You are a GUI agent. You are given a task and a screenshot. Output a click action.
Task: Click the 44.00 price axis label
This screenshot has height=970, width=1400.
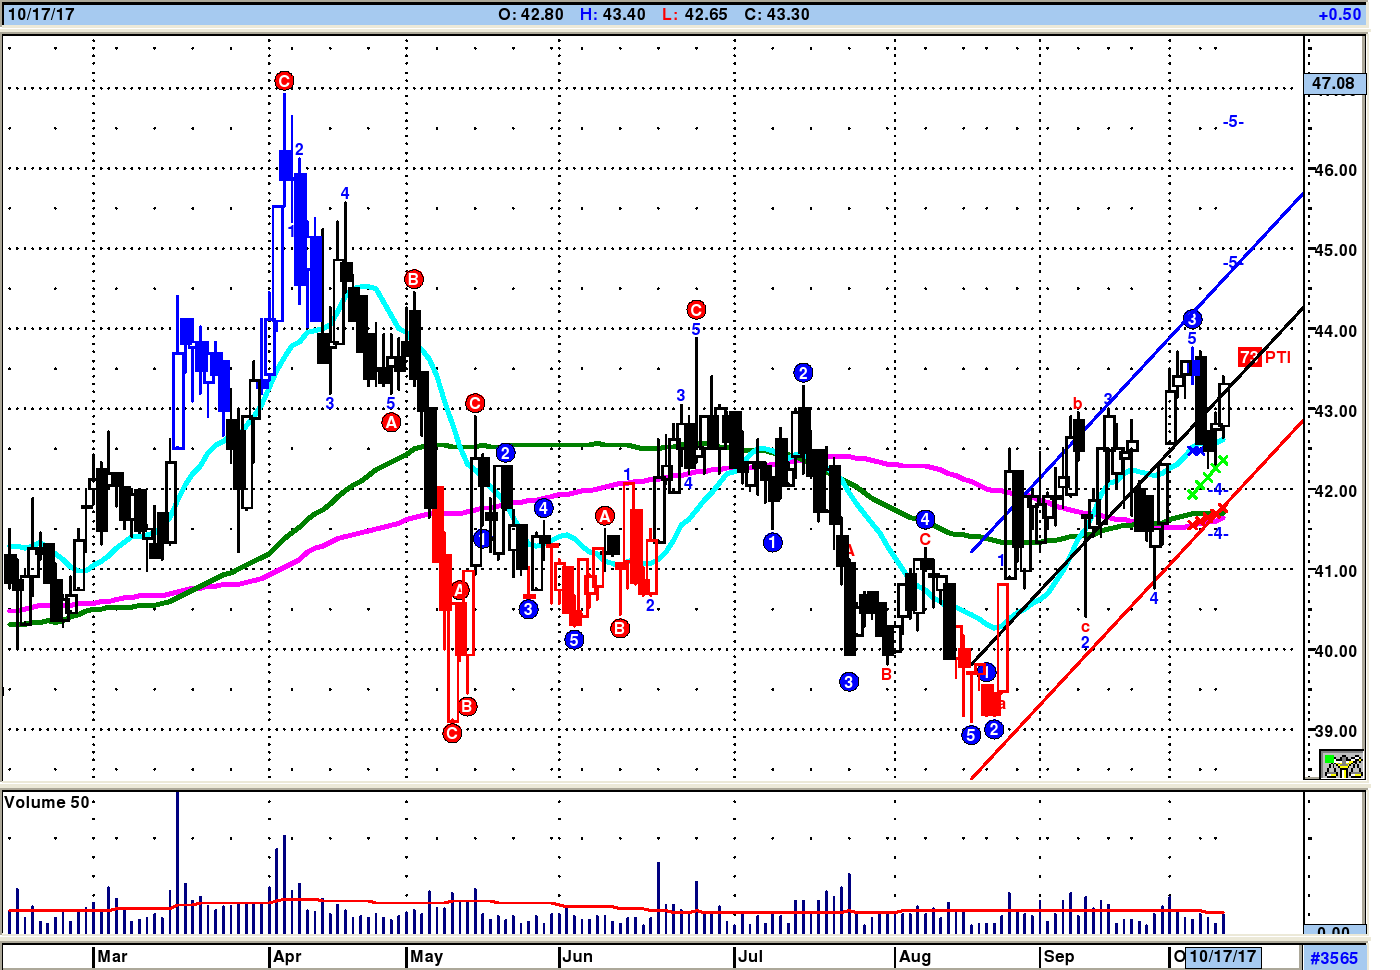pyautogui.click(x=1335, y=331)
